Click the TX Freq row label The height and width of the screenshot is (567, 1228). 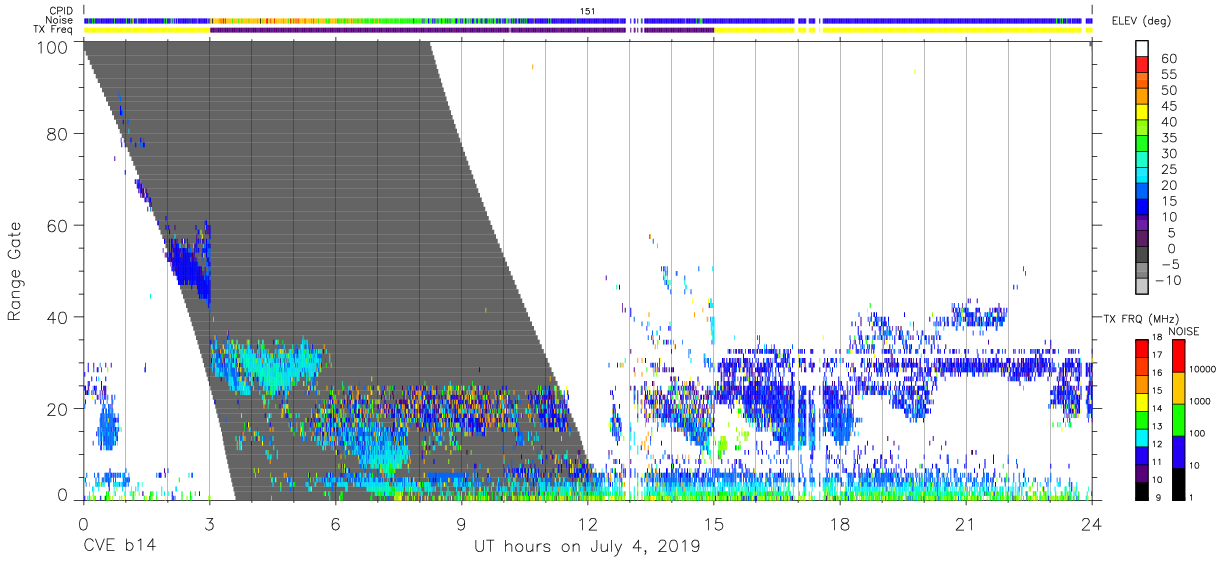click(x=53, y=30)
